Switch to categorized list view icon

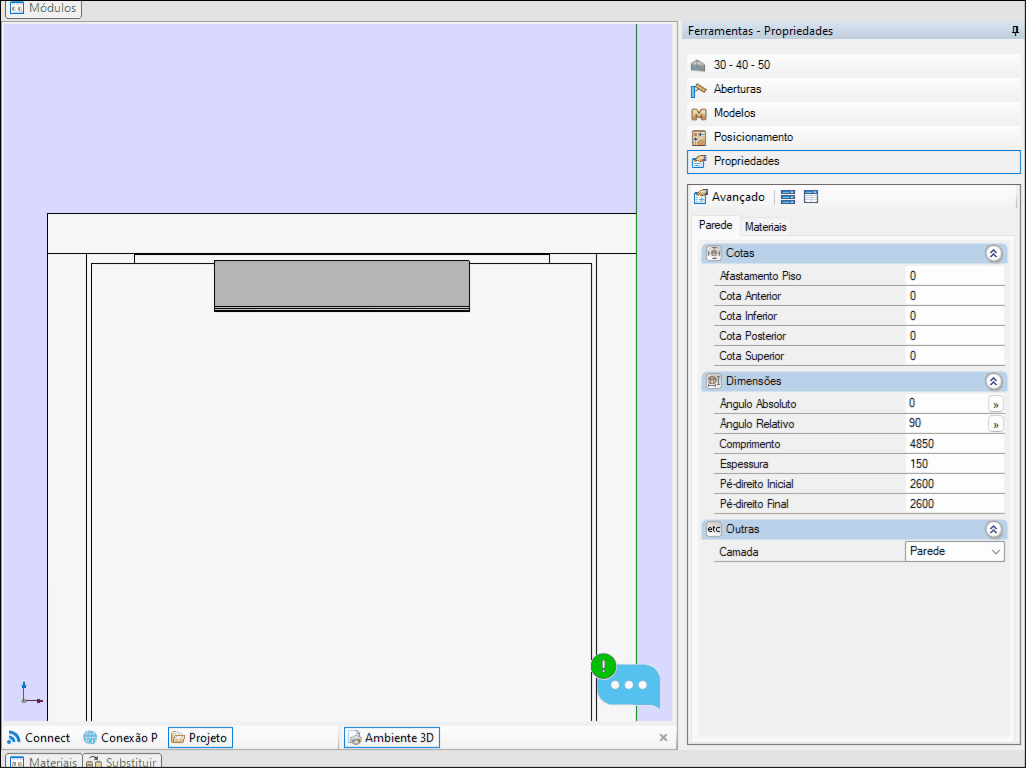pyautogui.click(x=788, y=197)
